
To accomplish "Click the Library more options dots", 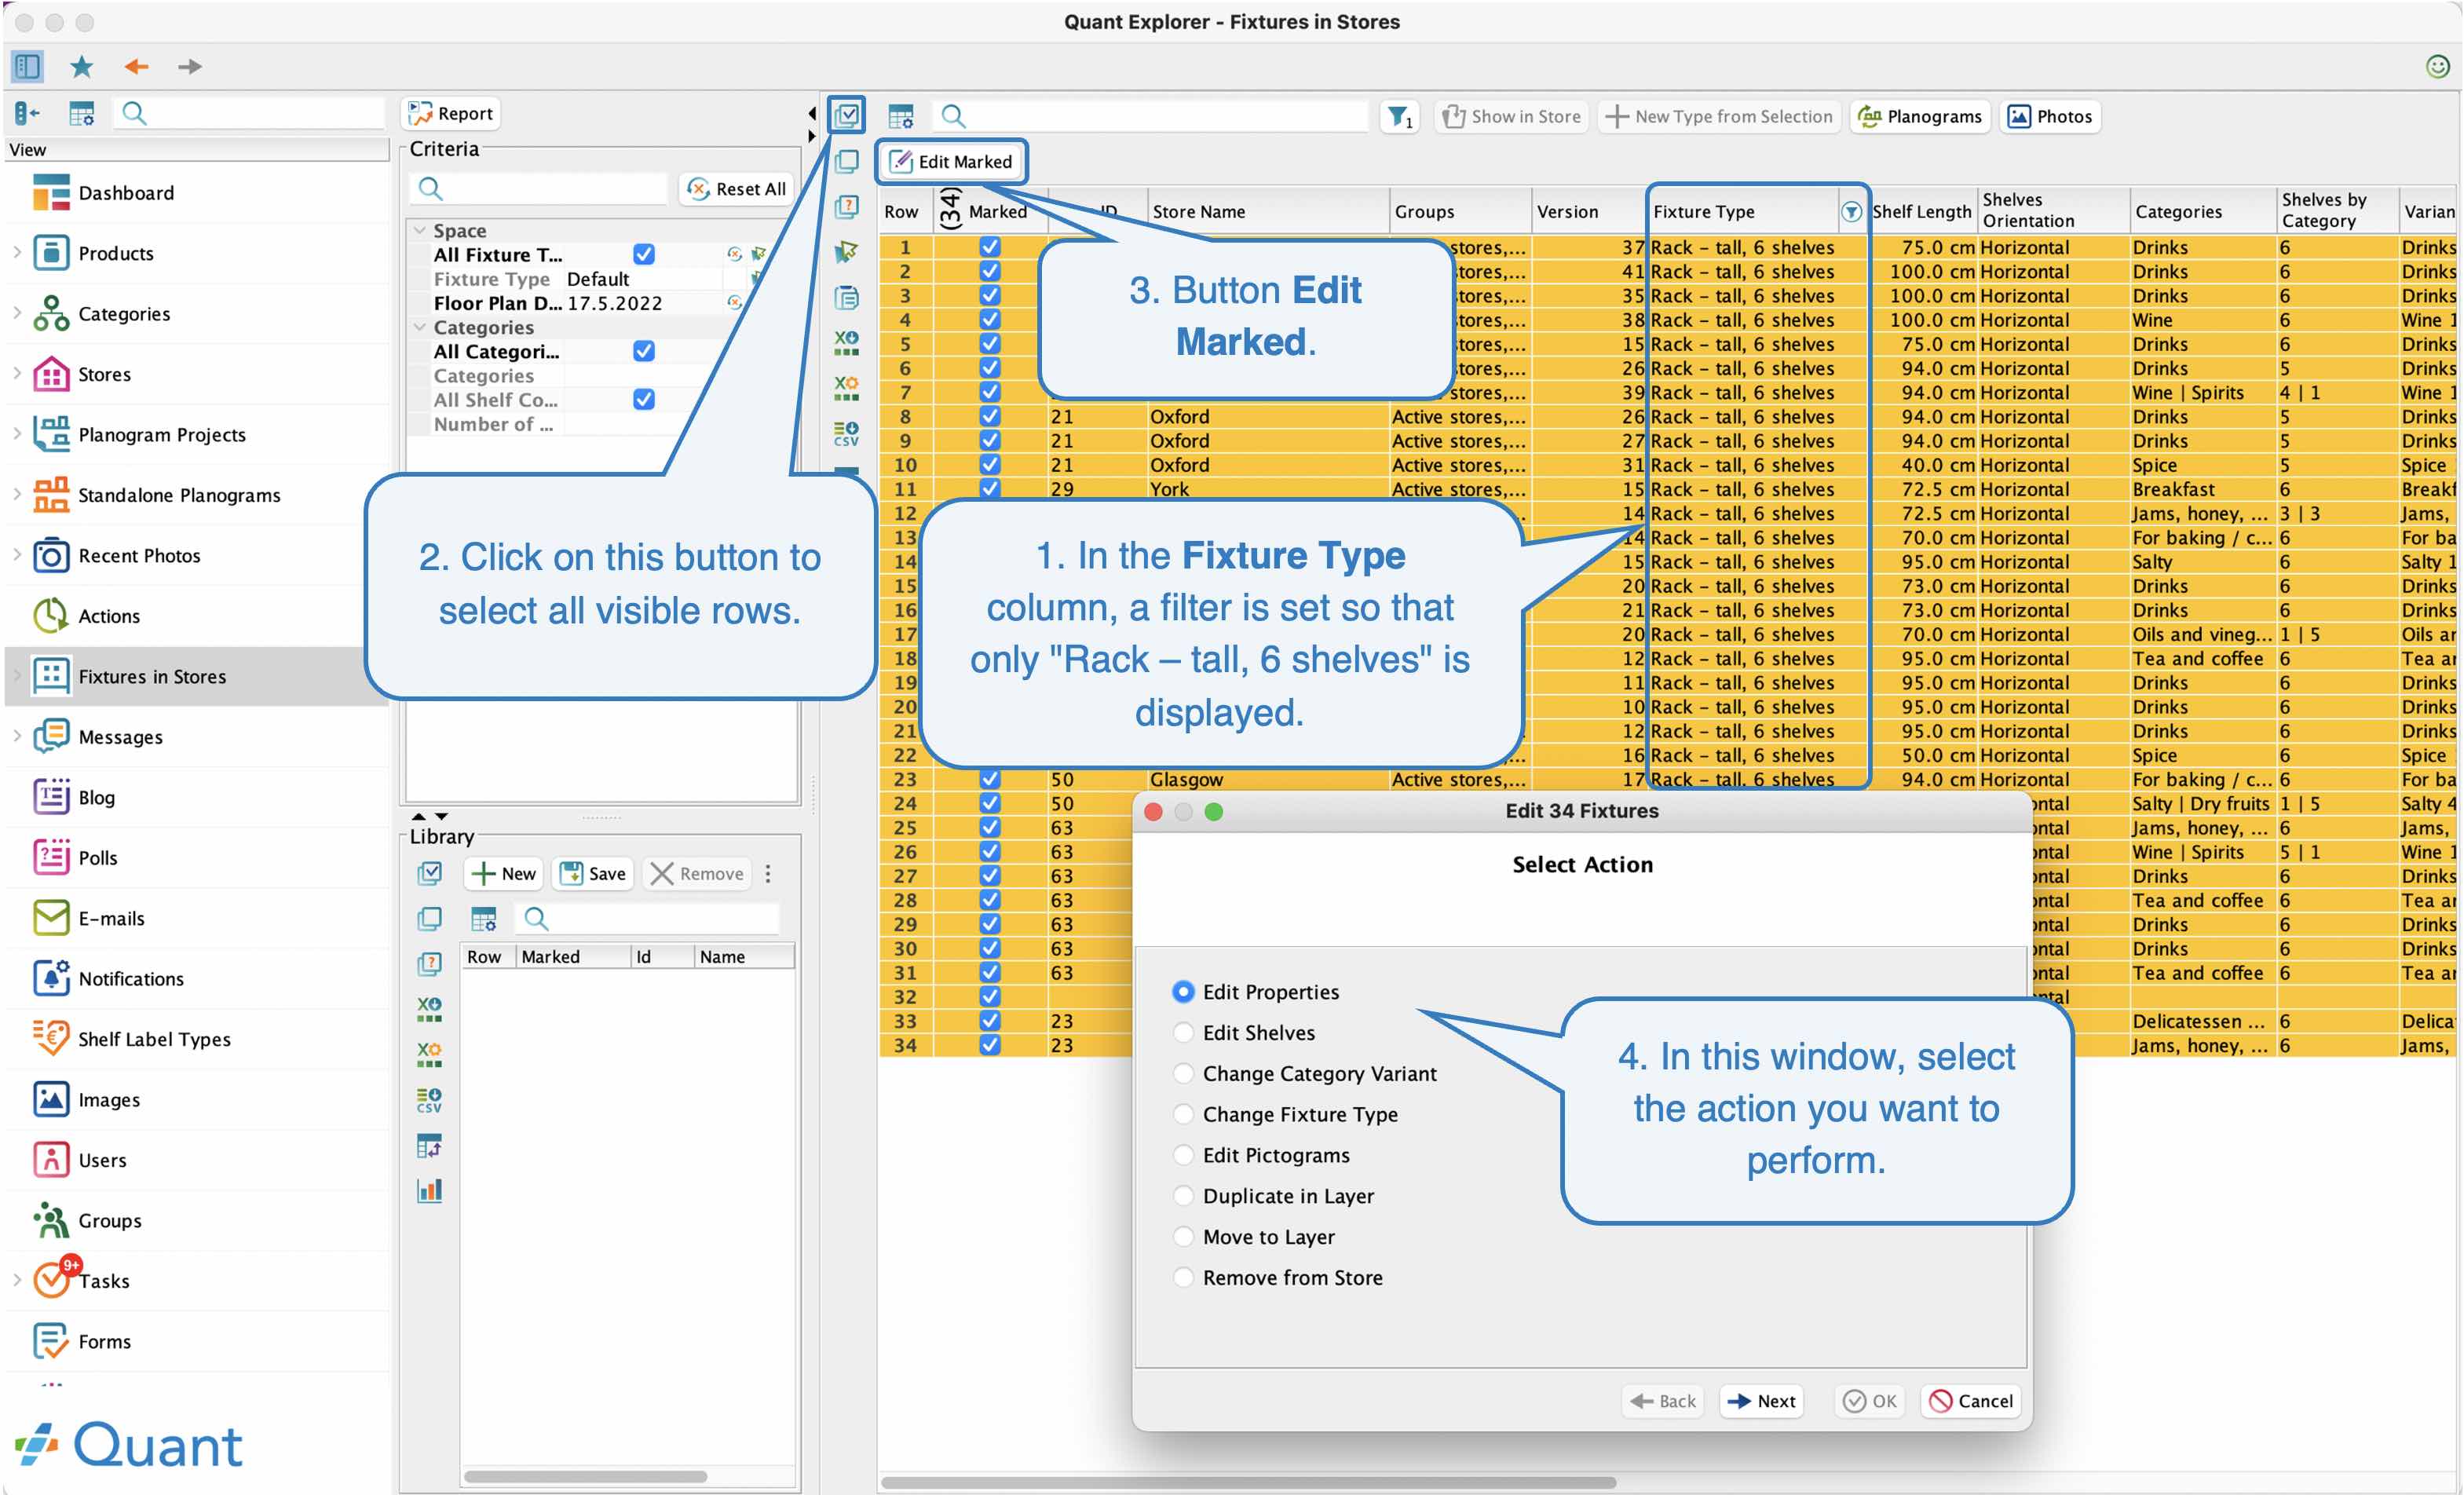I will (x=768, y=873).
